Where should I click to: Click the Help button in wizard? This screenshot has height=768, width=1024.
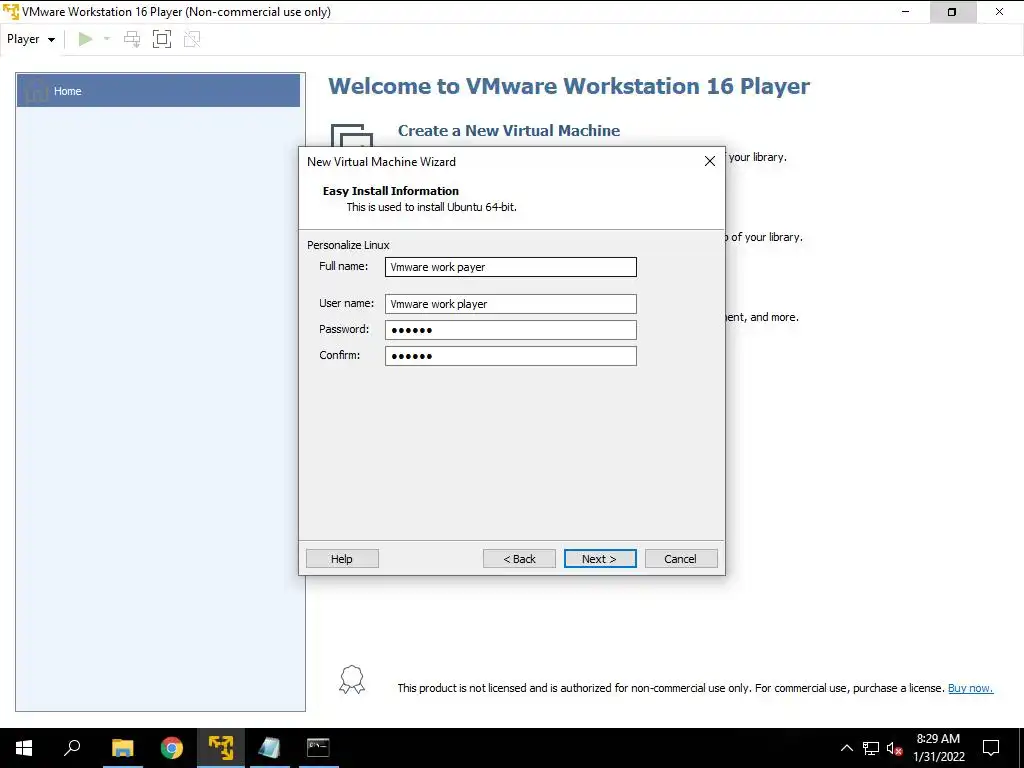342,558
